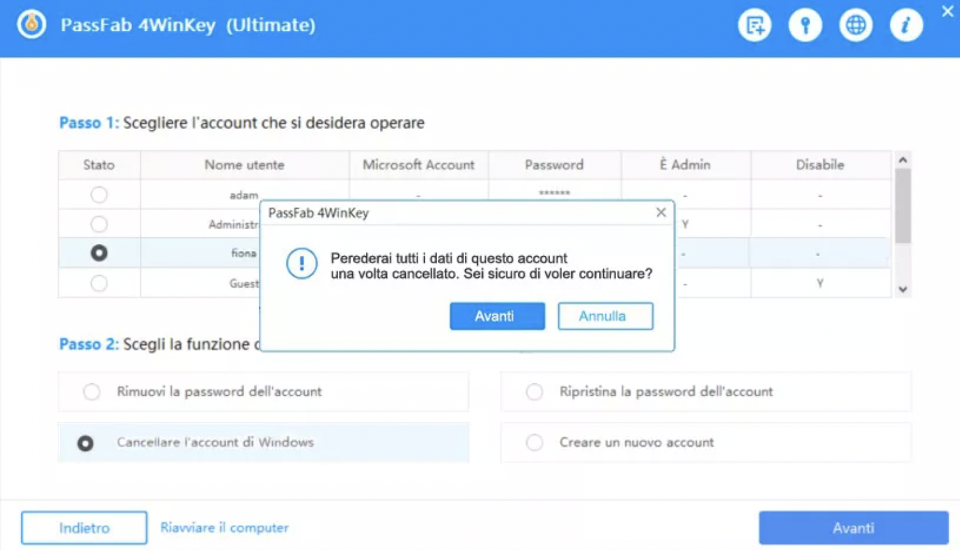Click the Indietro back button
The width and height of the screenshot is (960, 550).
click(x=84, y=527)
